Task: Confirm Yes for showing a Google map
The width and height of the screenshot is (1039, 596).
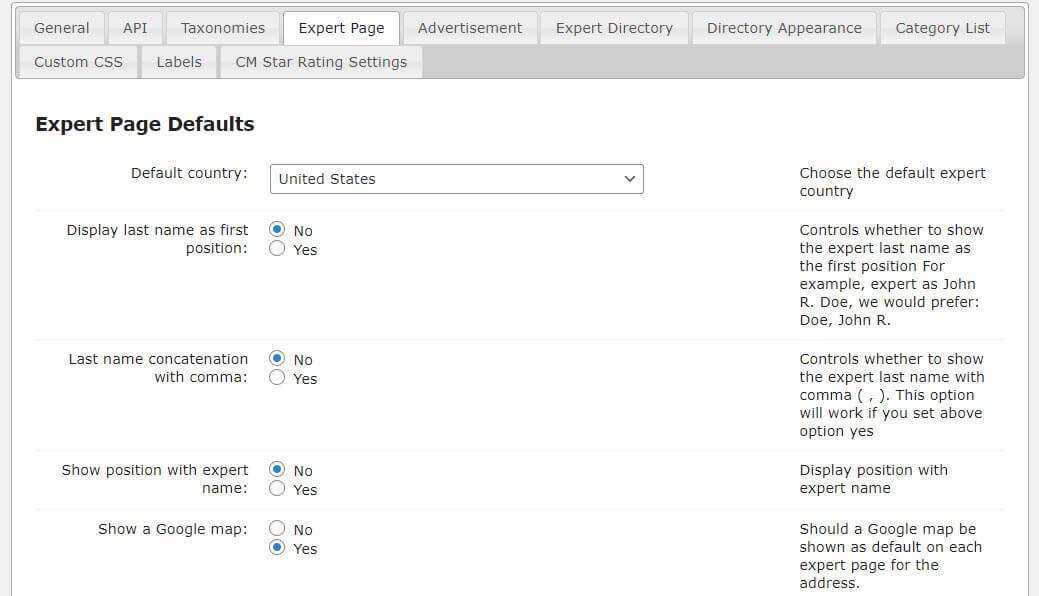Action: tap(277, 548)
